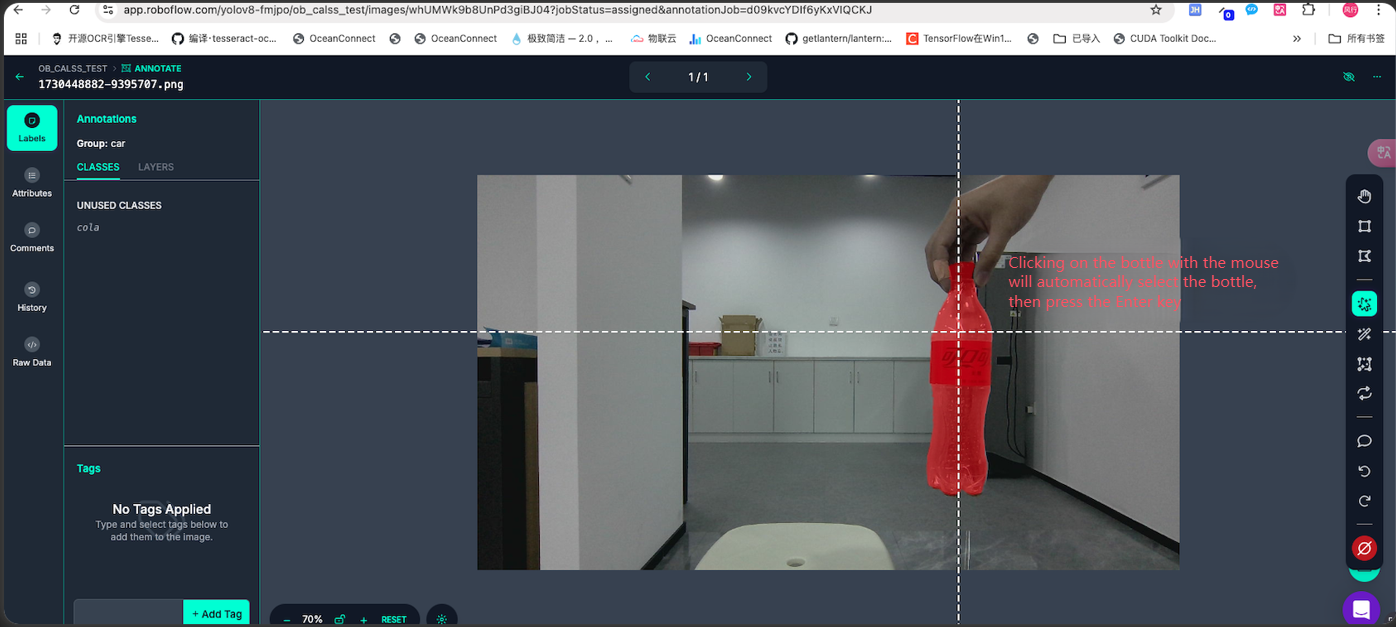Open the purple chat support widget

[1361, 608]
